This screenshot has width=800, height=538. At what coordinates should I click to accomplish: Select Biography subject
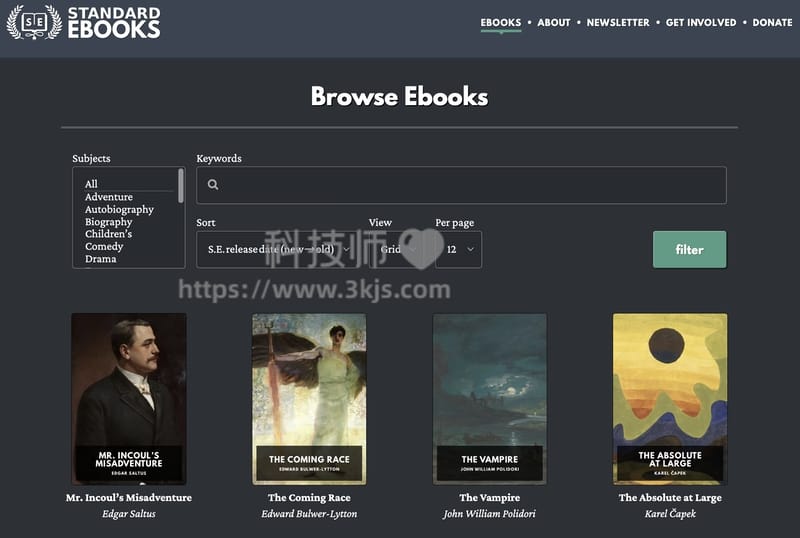(108, 222)
